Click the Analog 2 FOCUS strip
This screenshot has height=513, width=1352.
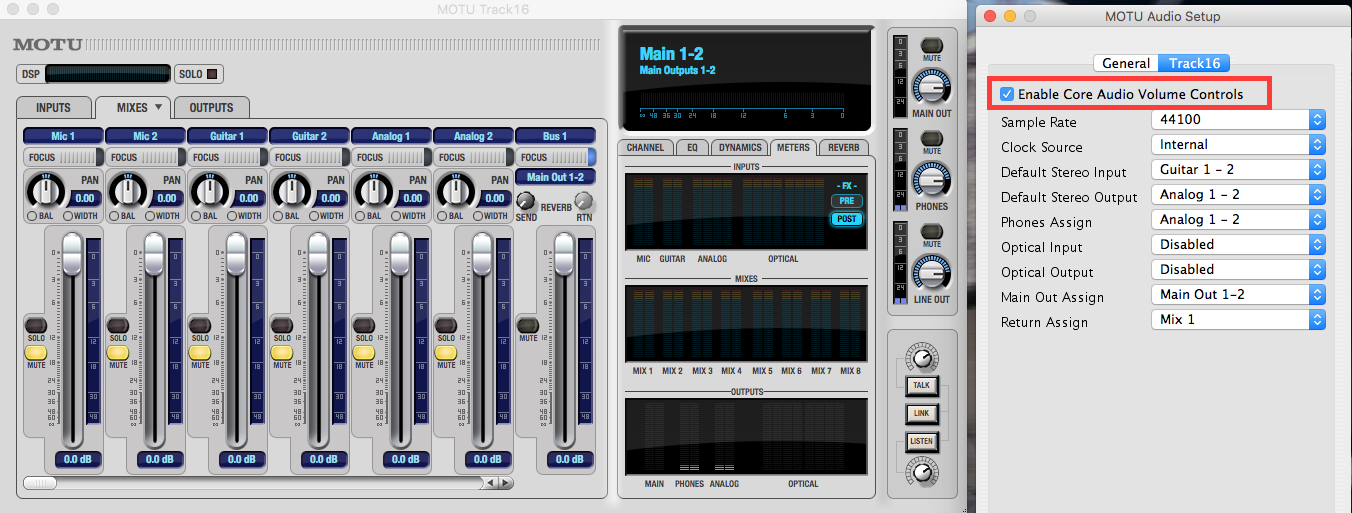(474, 157)
